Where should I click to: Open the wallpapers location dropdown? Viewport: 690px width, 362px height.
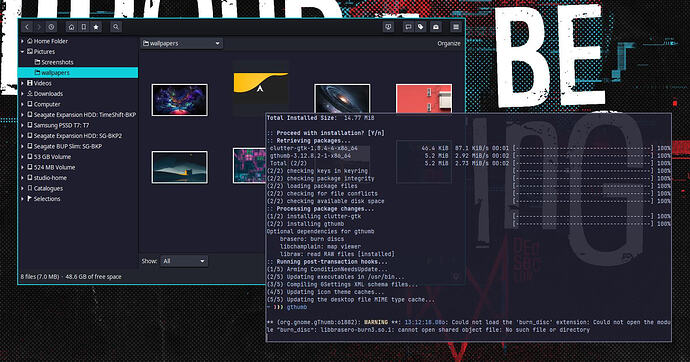tap(182, 43)
